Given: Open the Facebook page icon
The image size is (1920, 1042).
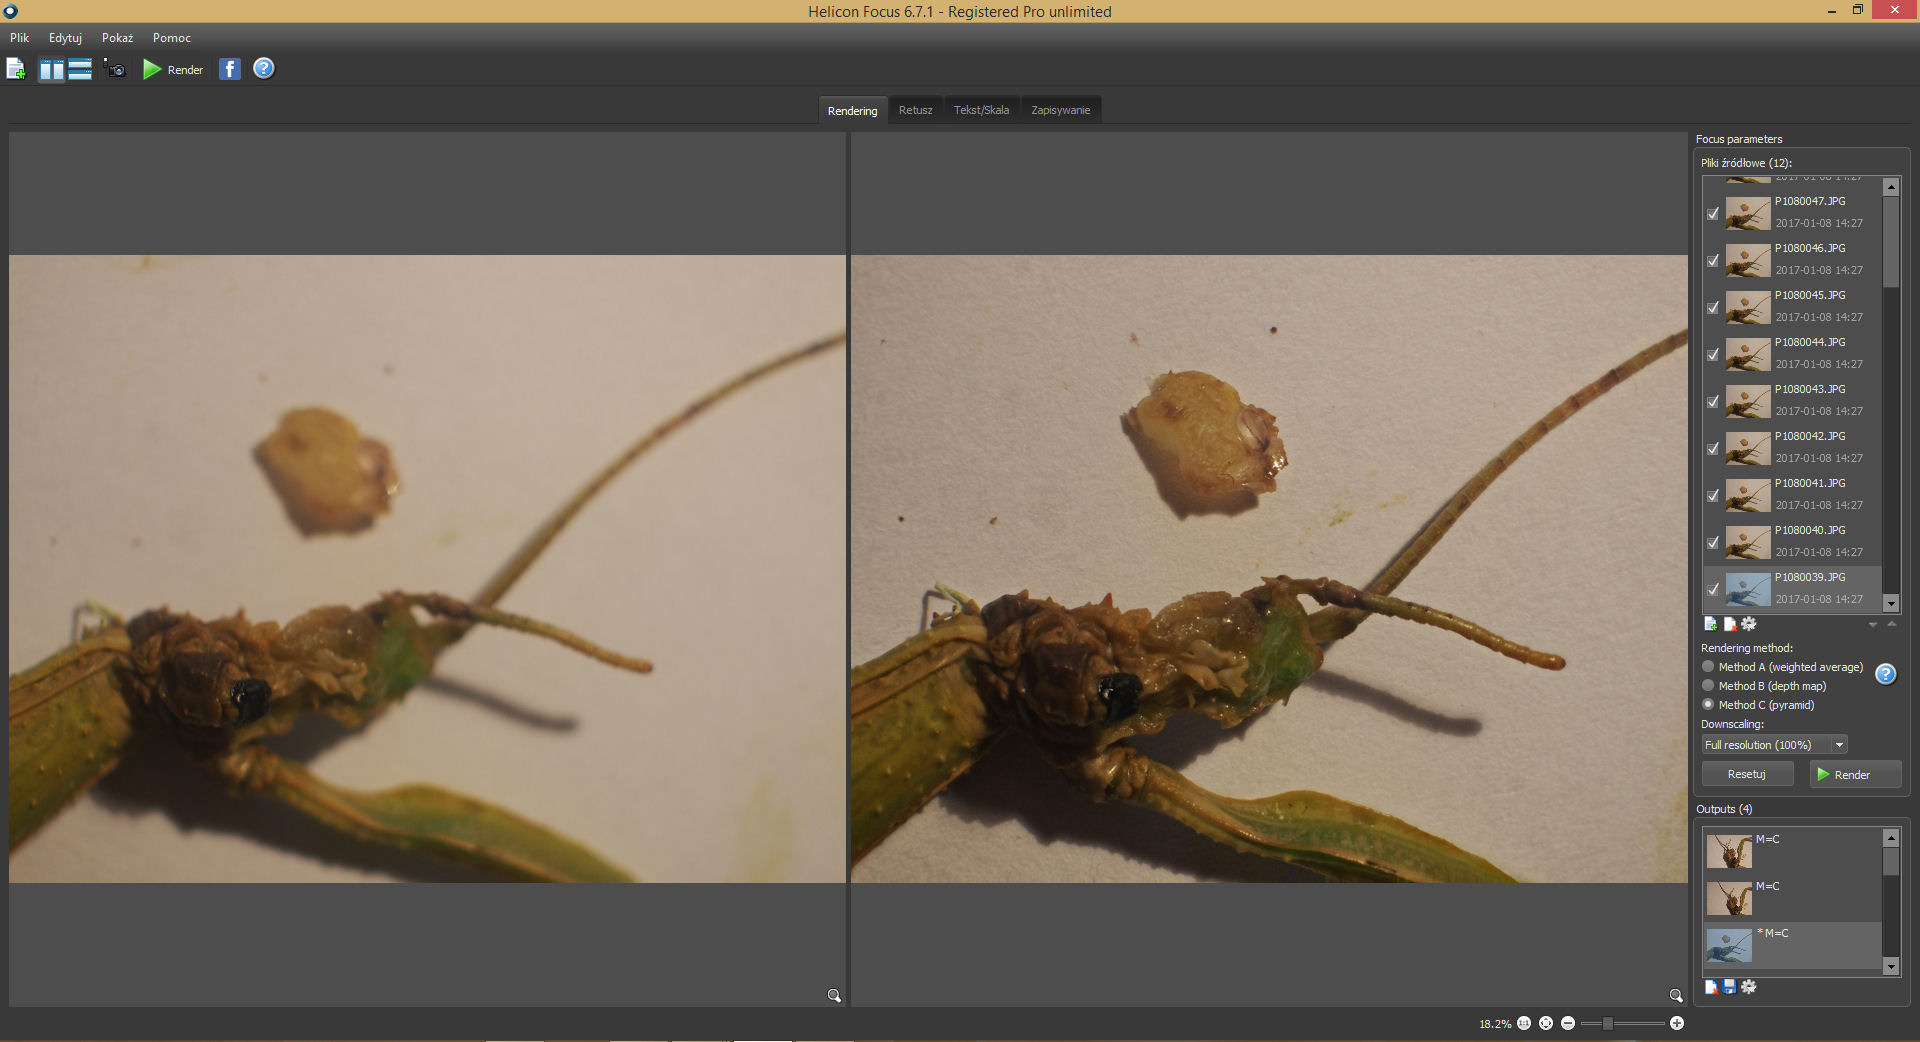Looking at the screenshot, I should (x=230, y=69).
